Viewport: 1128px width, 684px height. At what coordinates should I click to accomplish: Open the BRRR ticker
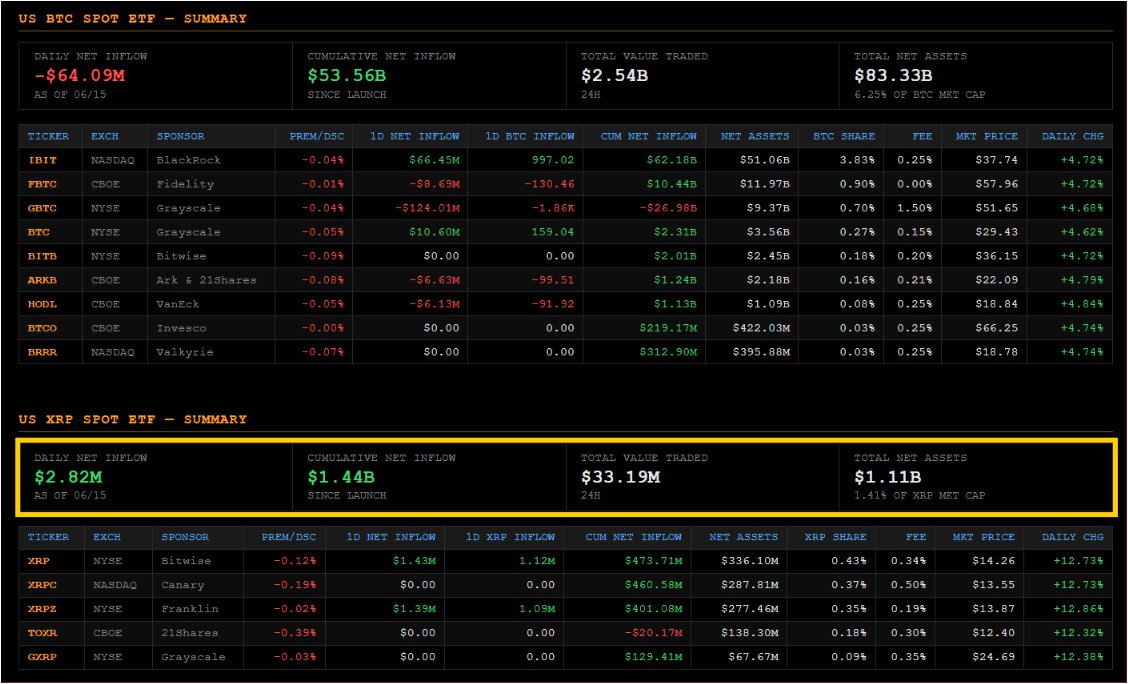point(42,352)
